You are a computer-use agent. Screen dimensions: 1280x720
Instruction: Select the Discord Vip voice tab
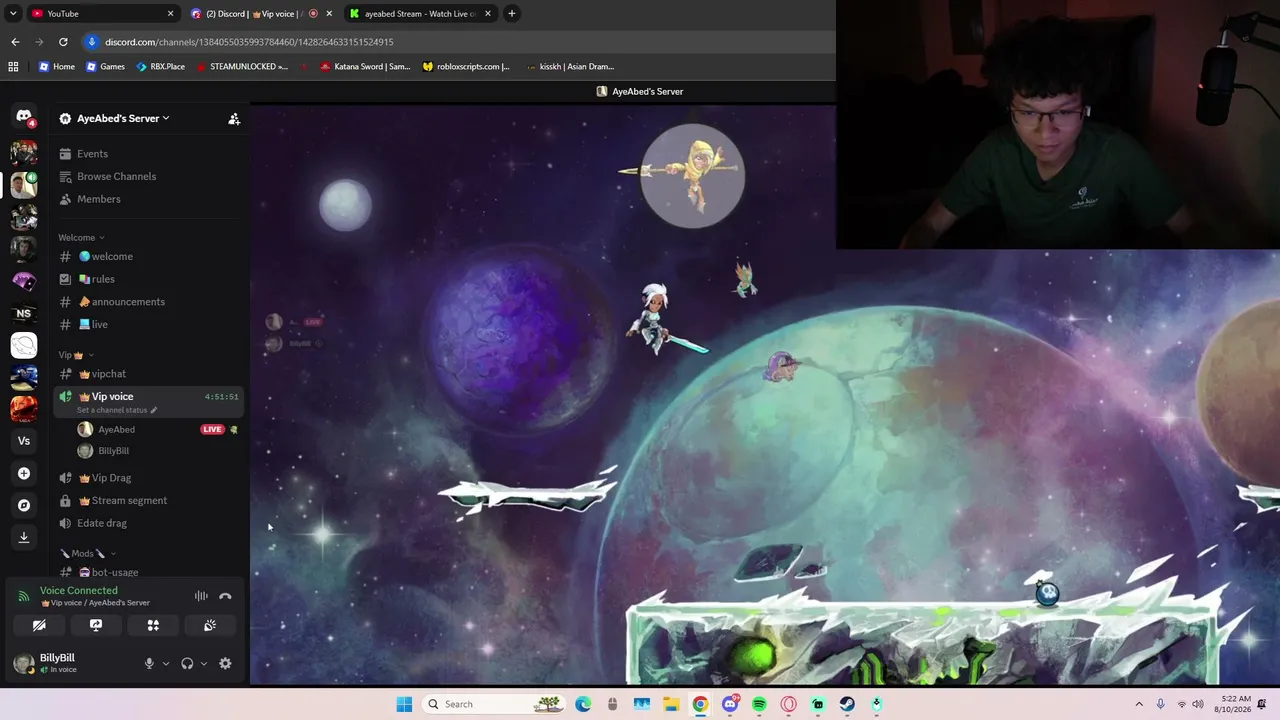pos(261,13)
